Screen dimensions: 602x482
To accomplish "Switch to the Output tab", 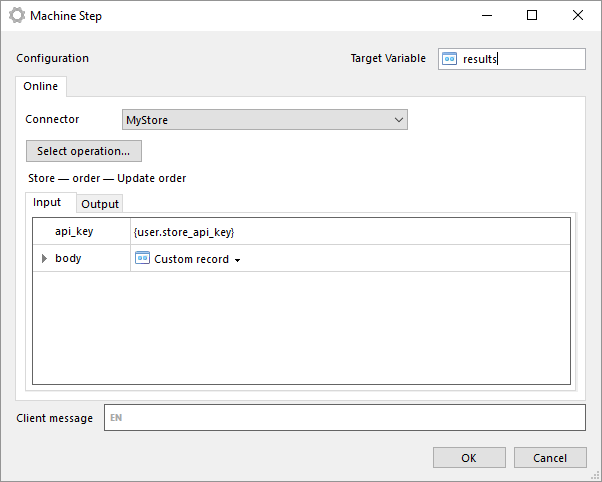I will pos(100,204).
